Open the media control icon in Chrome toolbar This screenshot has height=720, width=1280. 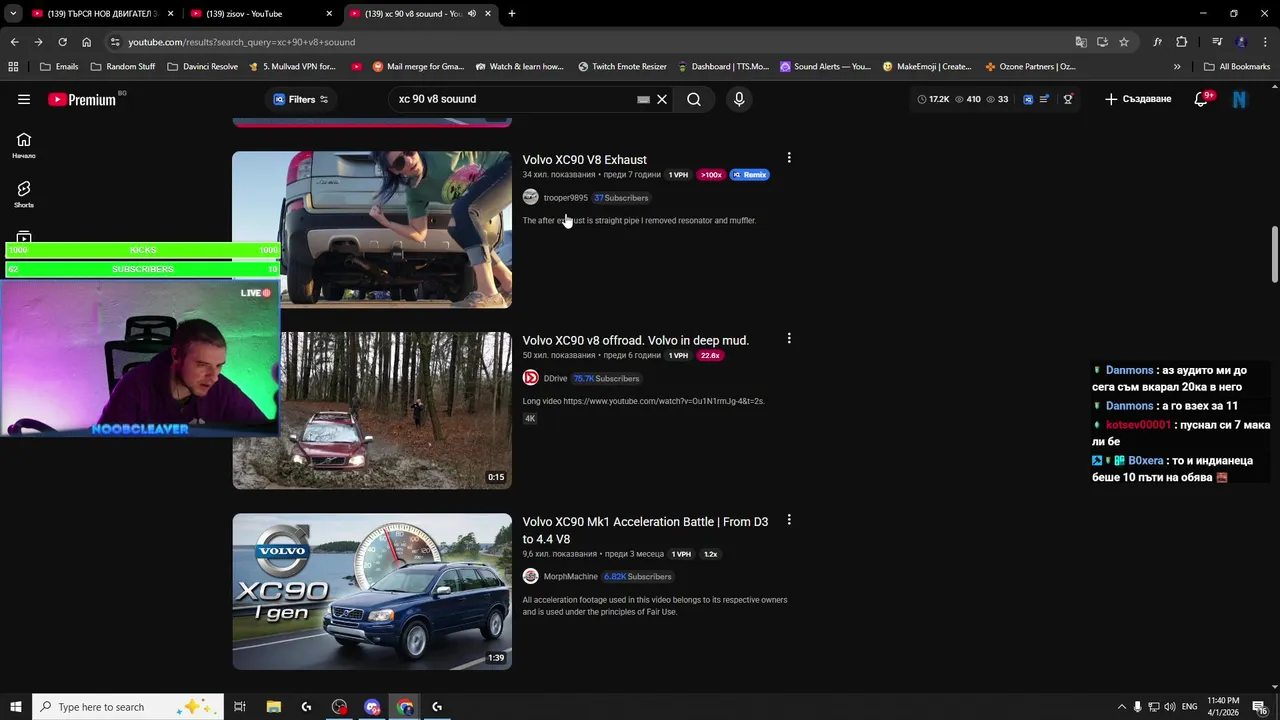[1217, 42]
